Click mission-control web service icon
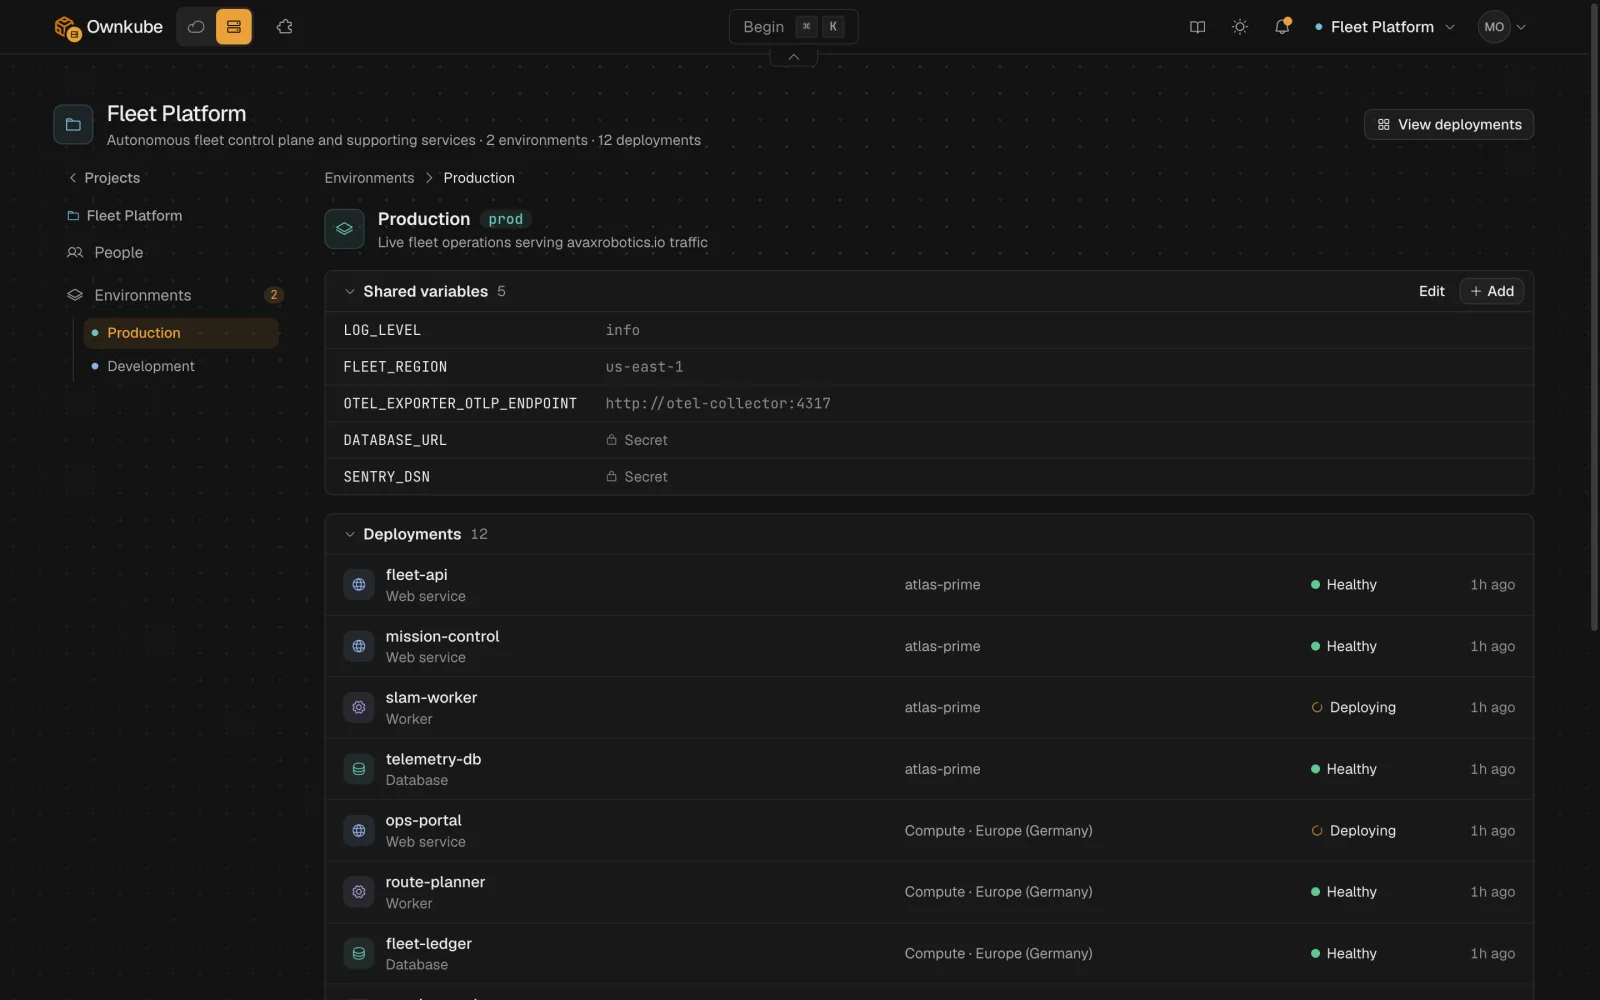The width and height of the screenshot is (1600, 1000). (359, 647)
